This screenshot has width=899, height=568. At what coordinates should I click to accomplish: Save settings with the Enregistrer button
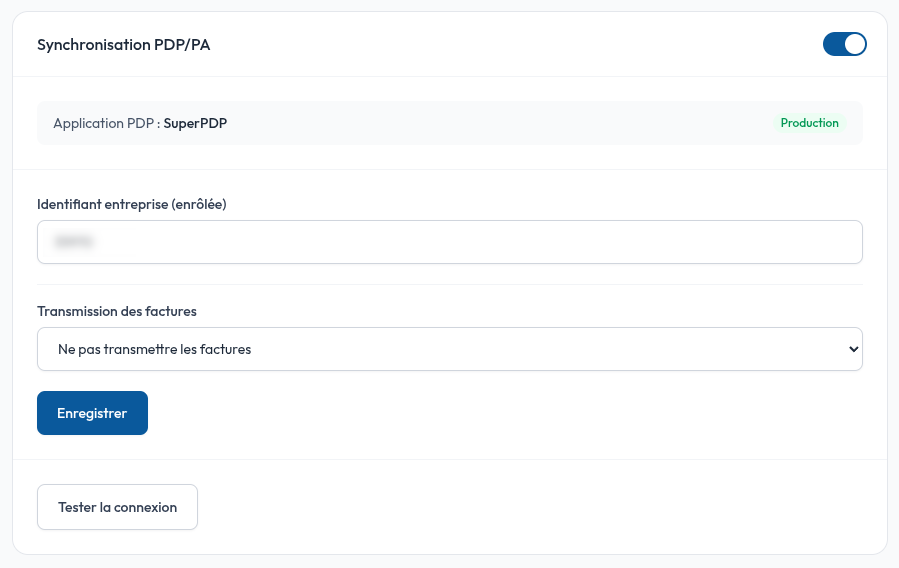coord(92,413)
